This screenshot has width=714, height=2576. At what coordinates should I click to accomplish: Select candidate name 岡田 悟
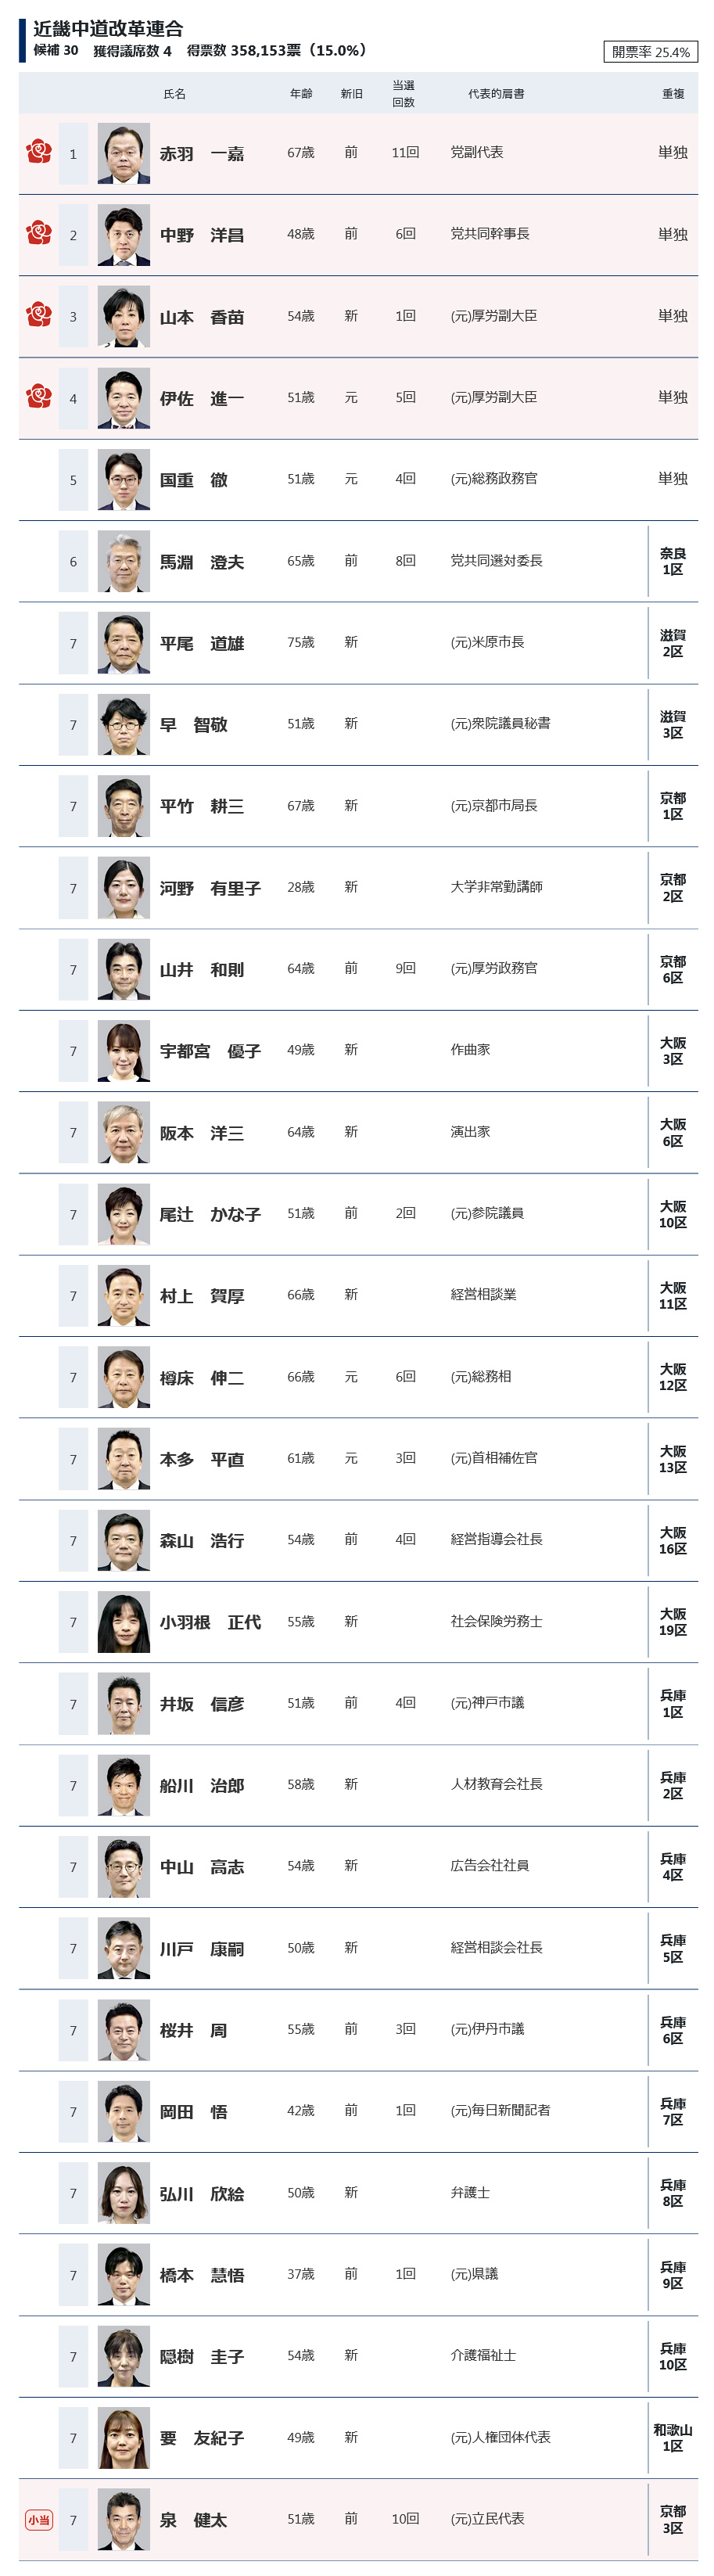coord(194,2111)
